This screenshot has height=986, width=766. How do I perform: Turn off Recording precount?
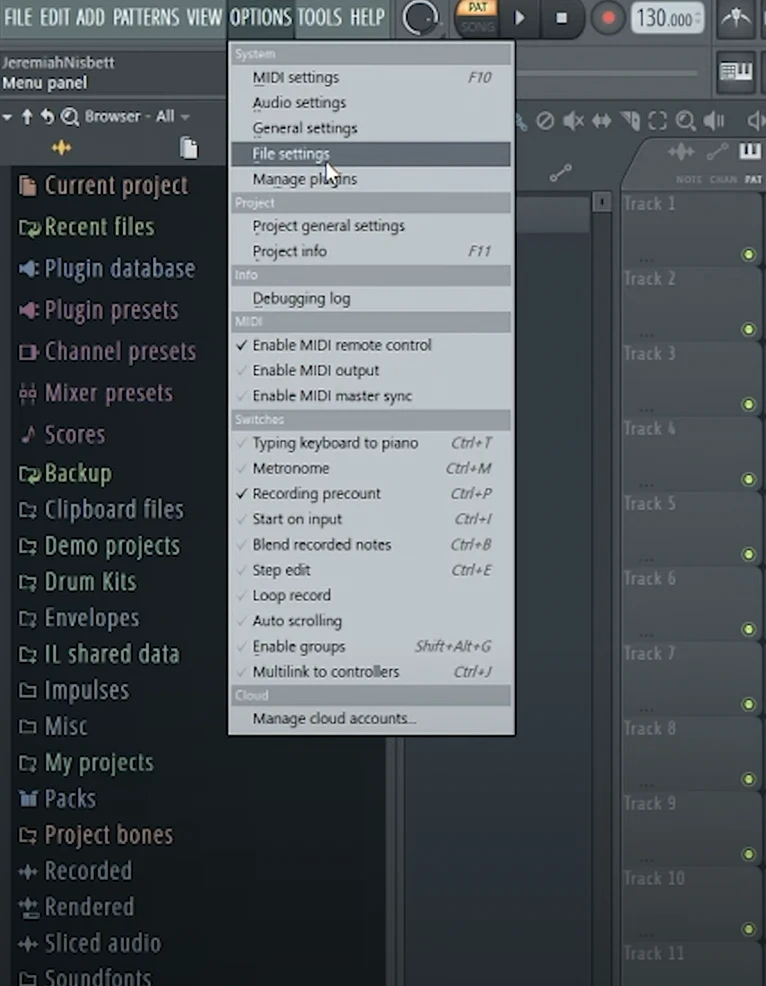coord(317,493)
